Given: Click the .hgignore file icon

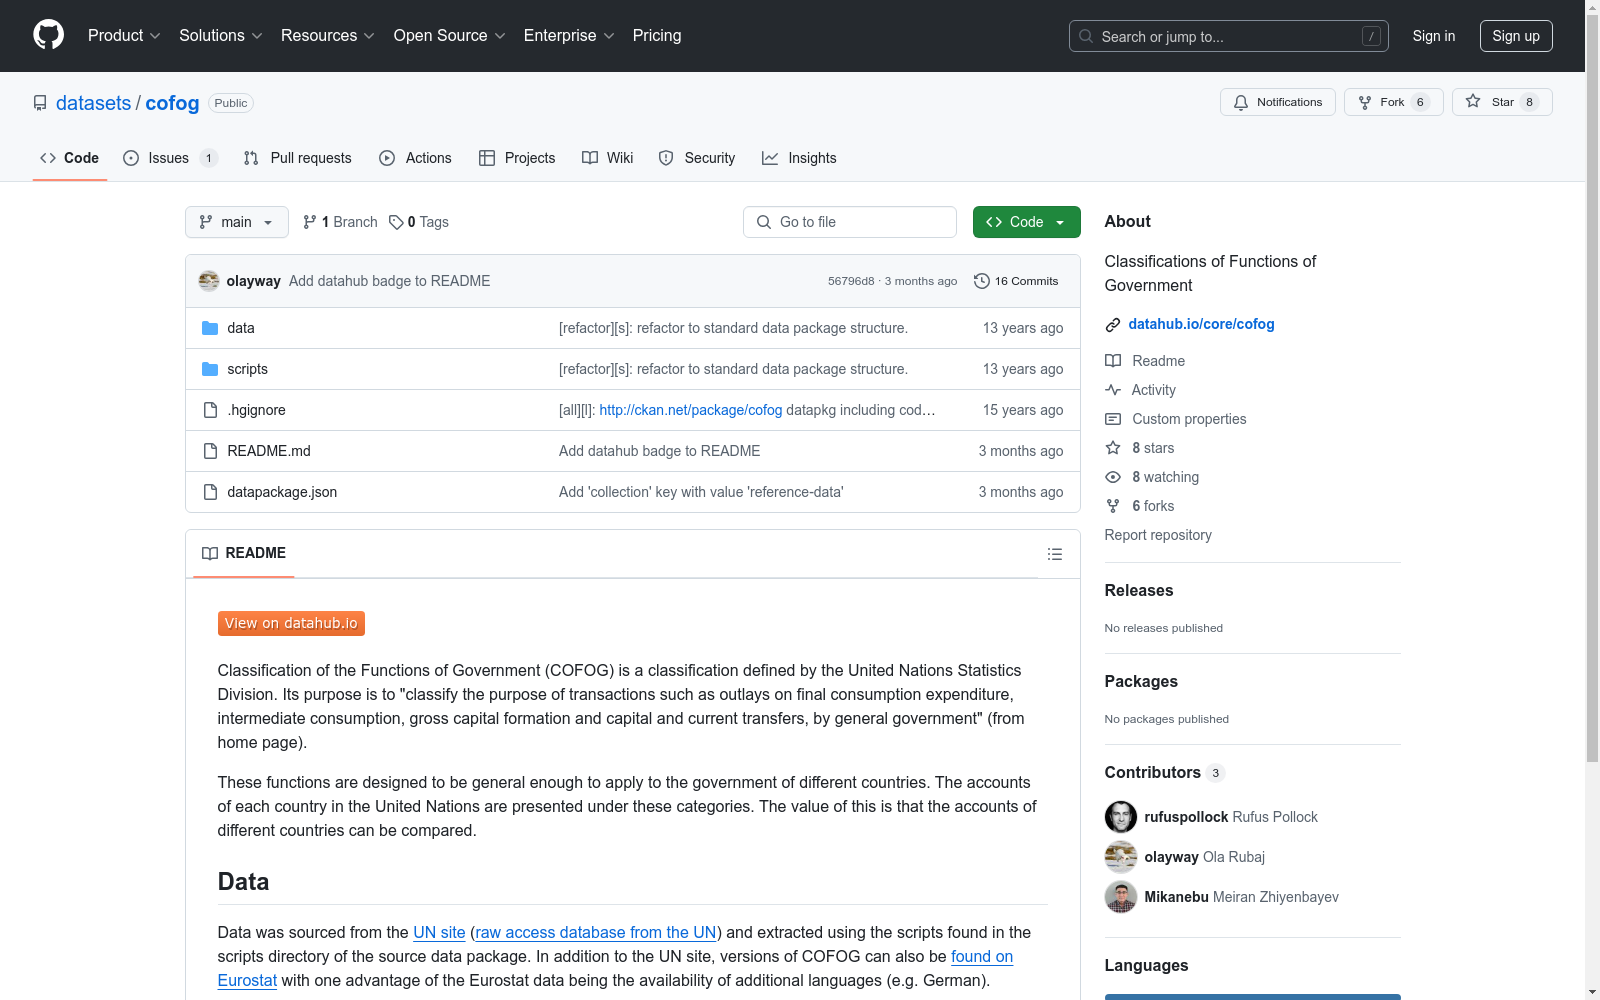Looking at the screenshot, I should click(x=210, y=410).
